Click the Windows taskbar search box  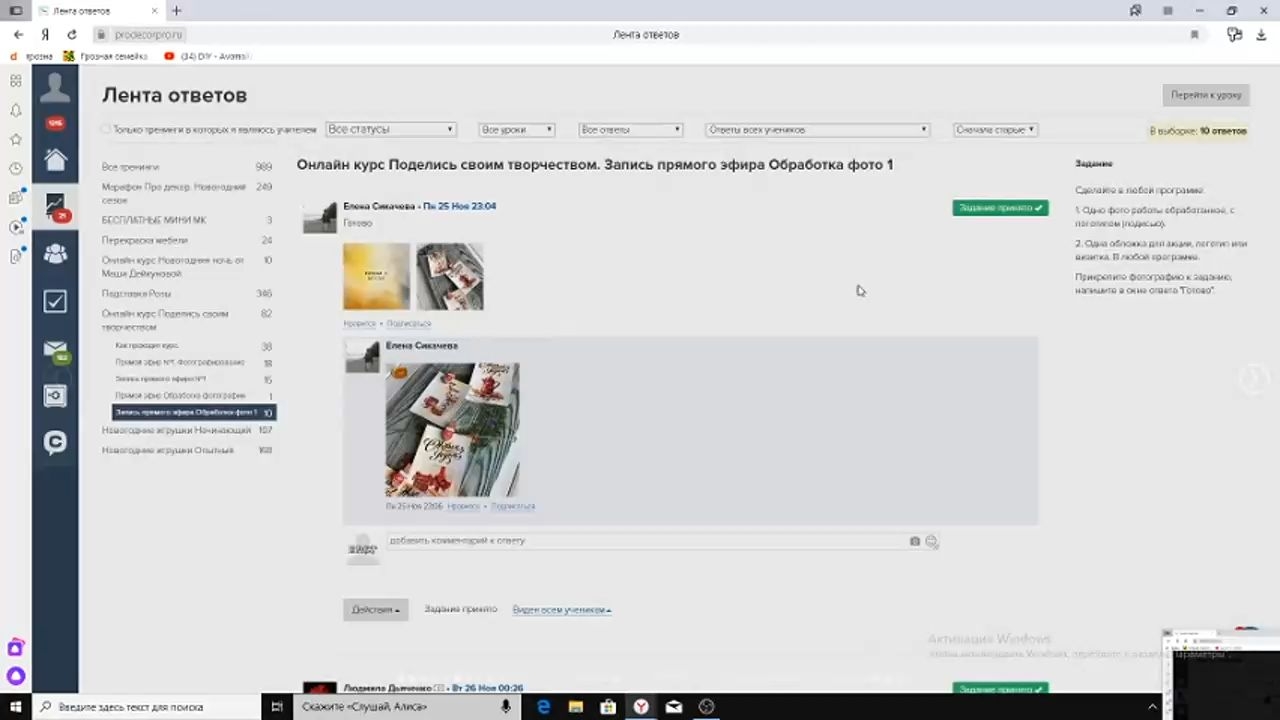click(148, 707)
